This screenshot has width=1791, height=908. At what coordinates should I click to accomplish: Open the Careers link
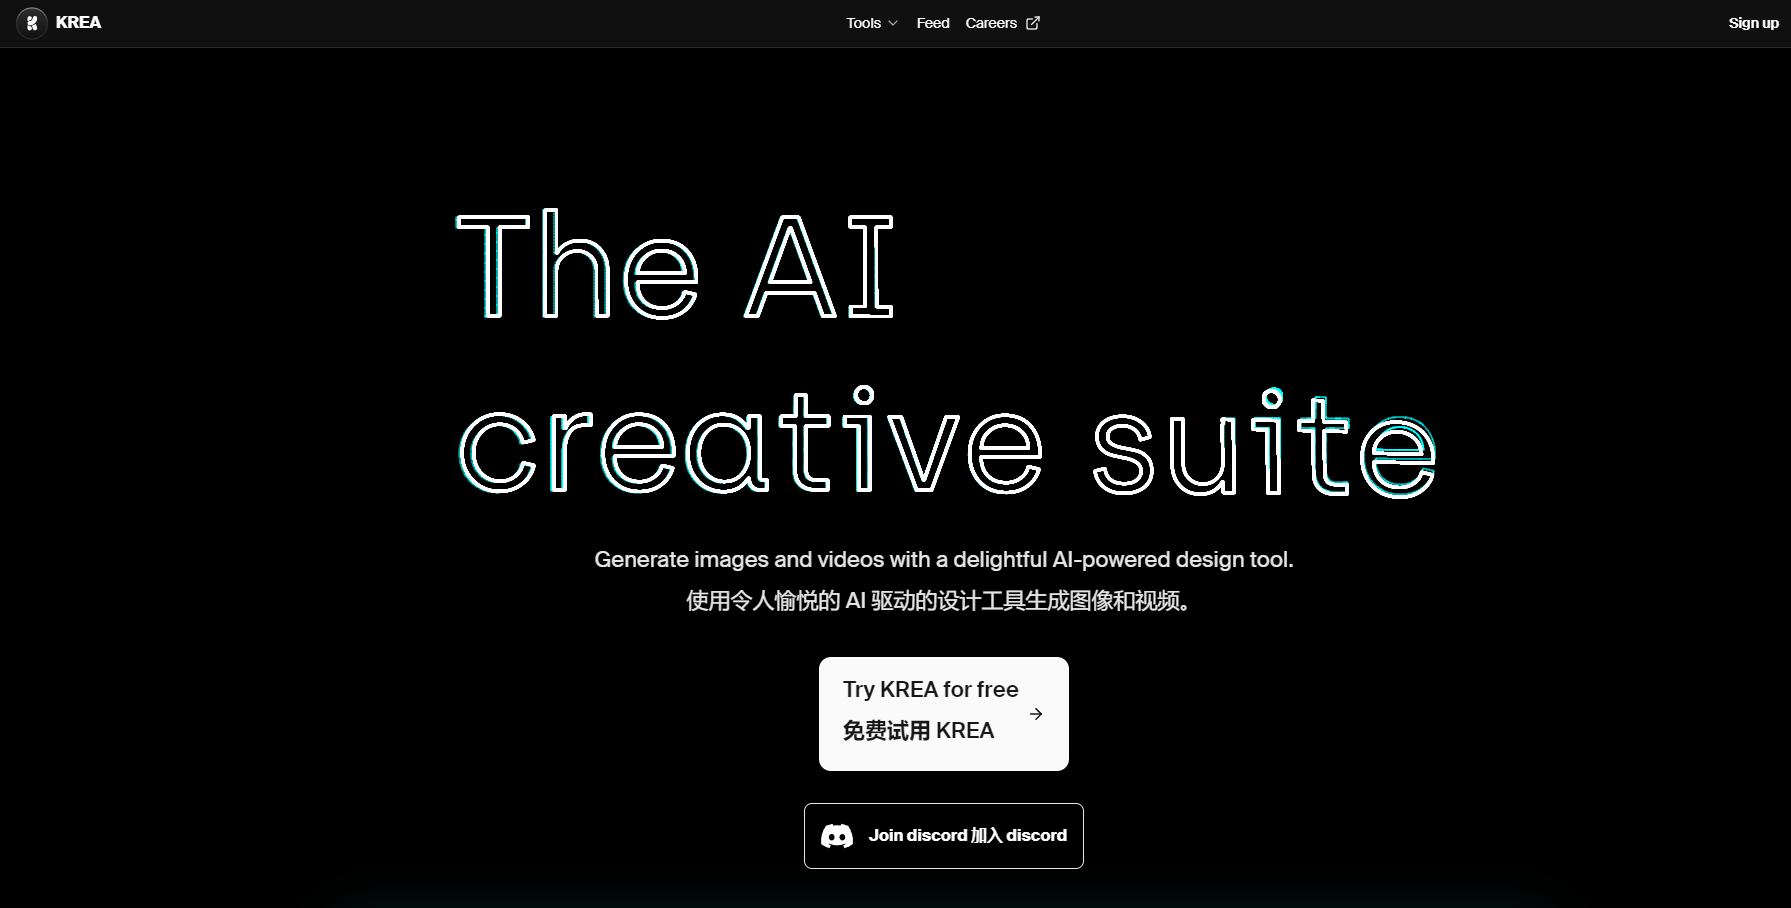click(x=1002, y=23)
